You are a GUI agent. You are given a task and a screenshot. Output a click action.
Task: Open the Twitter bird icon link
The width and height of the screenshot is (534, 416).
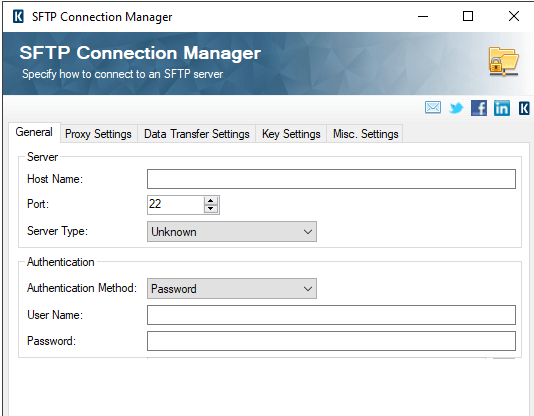pyautogui.click(x=456, y=108)
